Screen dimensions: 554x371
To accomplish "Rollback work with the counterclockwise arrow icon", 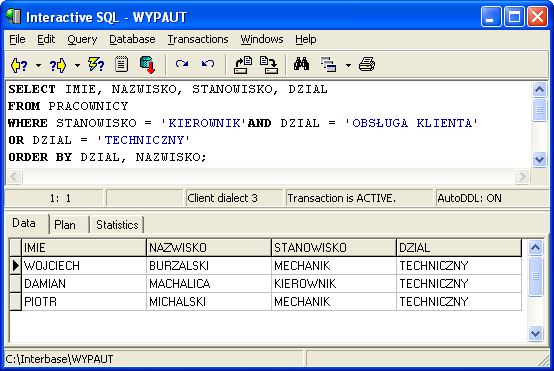I will pos(208,64).
